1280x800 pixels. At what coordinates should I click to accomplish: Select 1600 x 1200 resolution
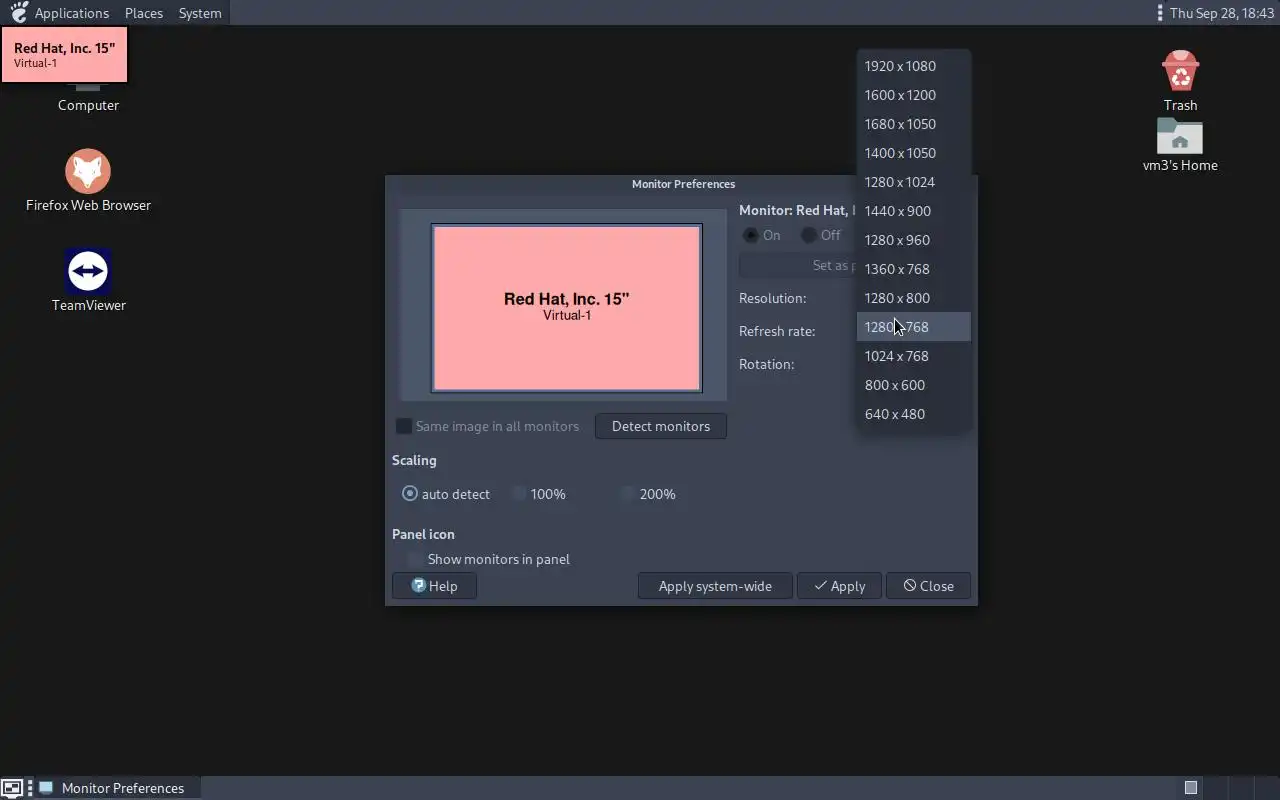point(913,95)
